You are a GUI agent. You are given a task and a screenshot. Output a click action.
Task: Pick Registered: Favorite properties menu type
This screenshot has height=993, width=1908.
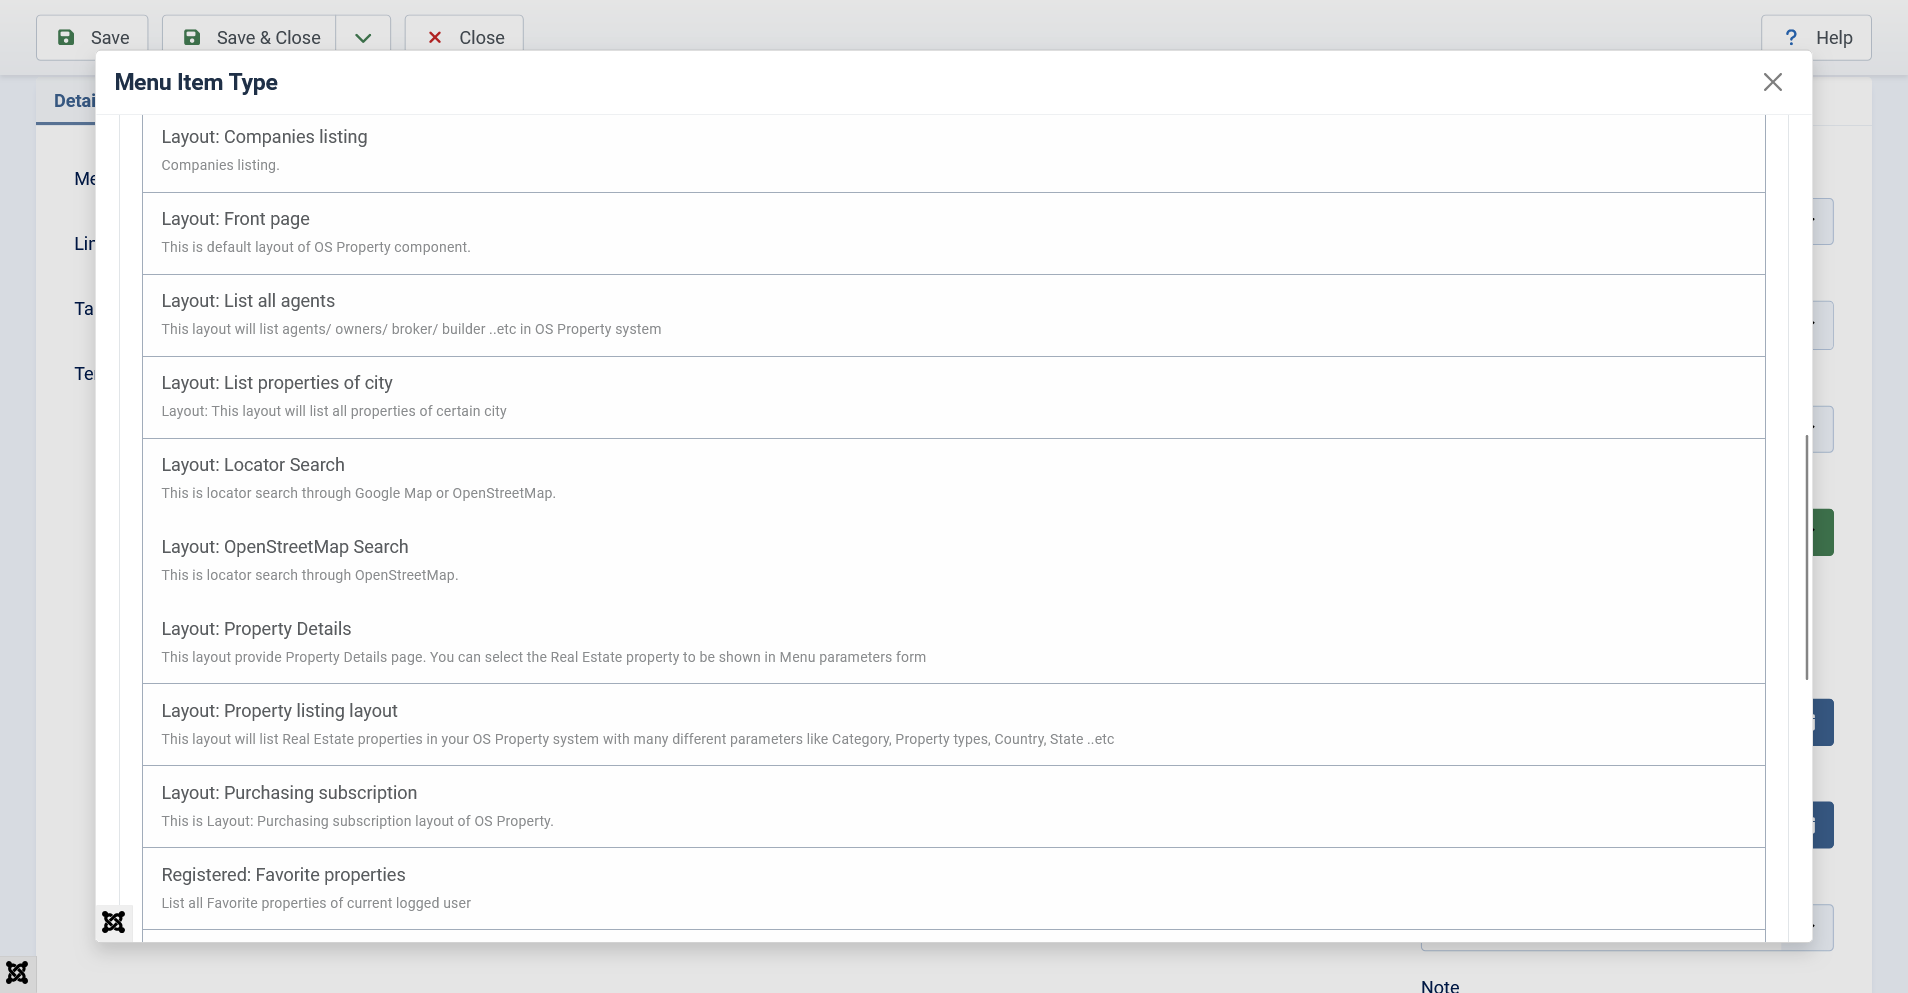(x=283, y=875)
